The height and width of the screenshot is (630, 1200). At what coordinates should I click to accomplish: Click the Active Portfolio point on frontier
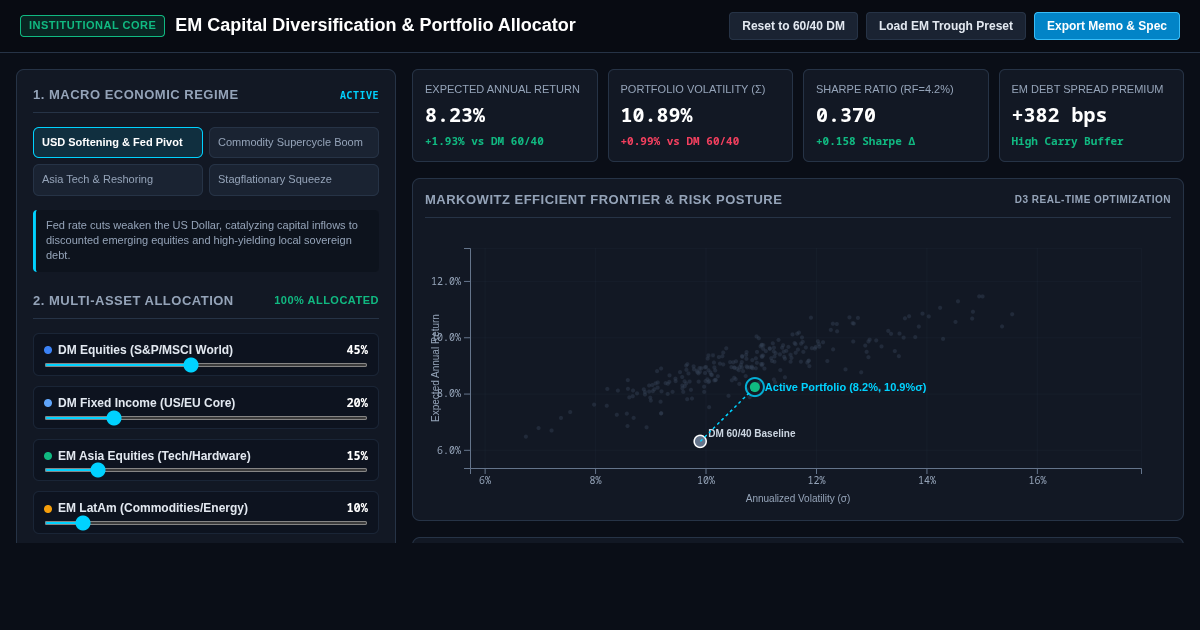(755, 387)
